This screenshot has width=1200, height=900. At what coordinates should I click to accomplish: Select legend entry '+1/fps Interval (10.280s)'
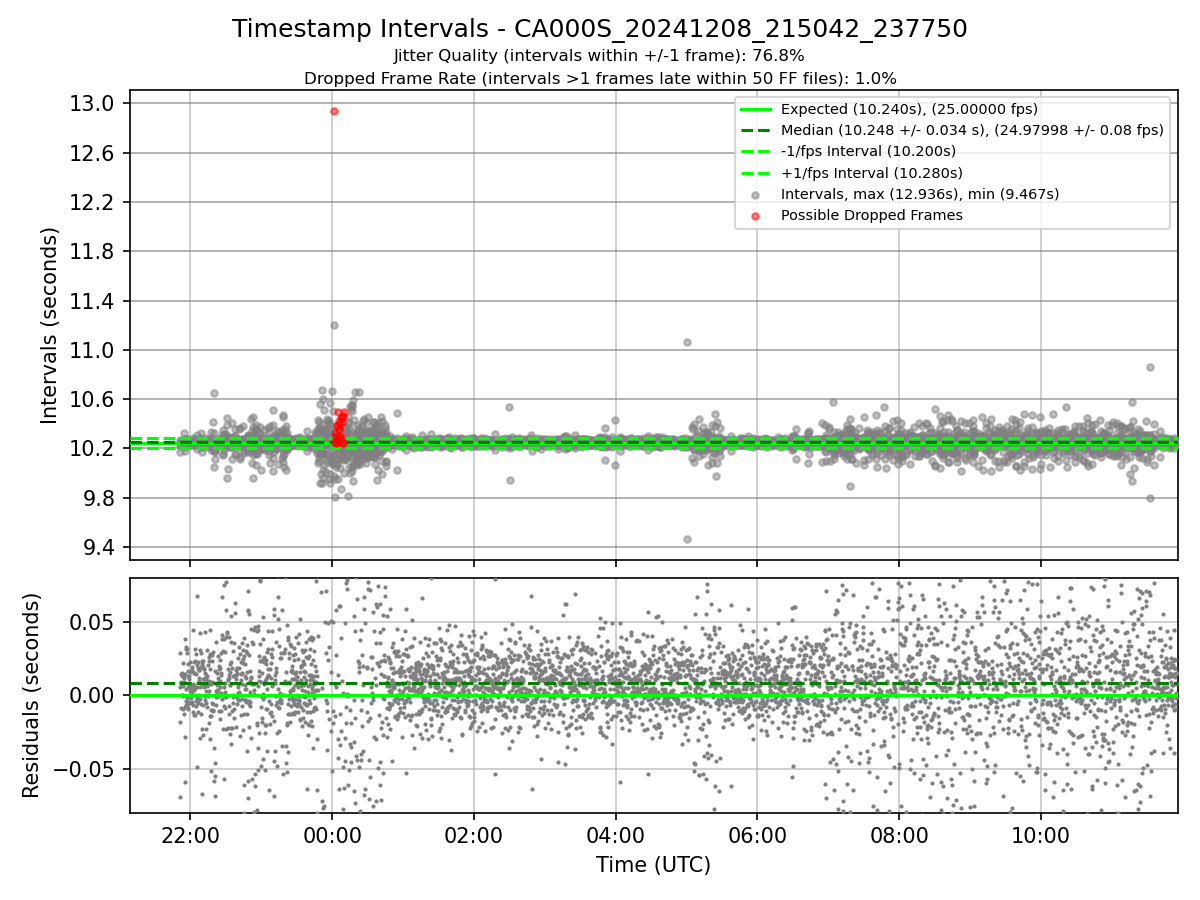click(870, 173)
